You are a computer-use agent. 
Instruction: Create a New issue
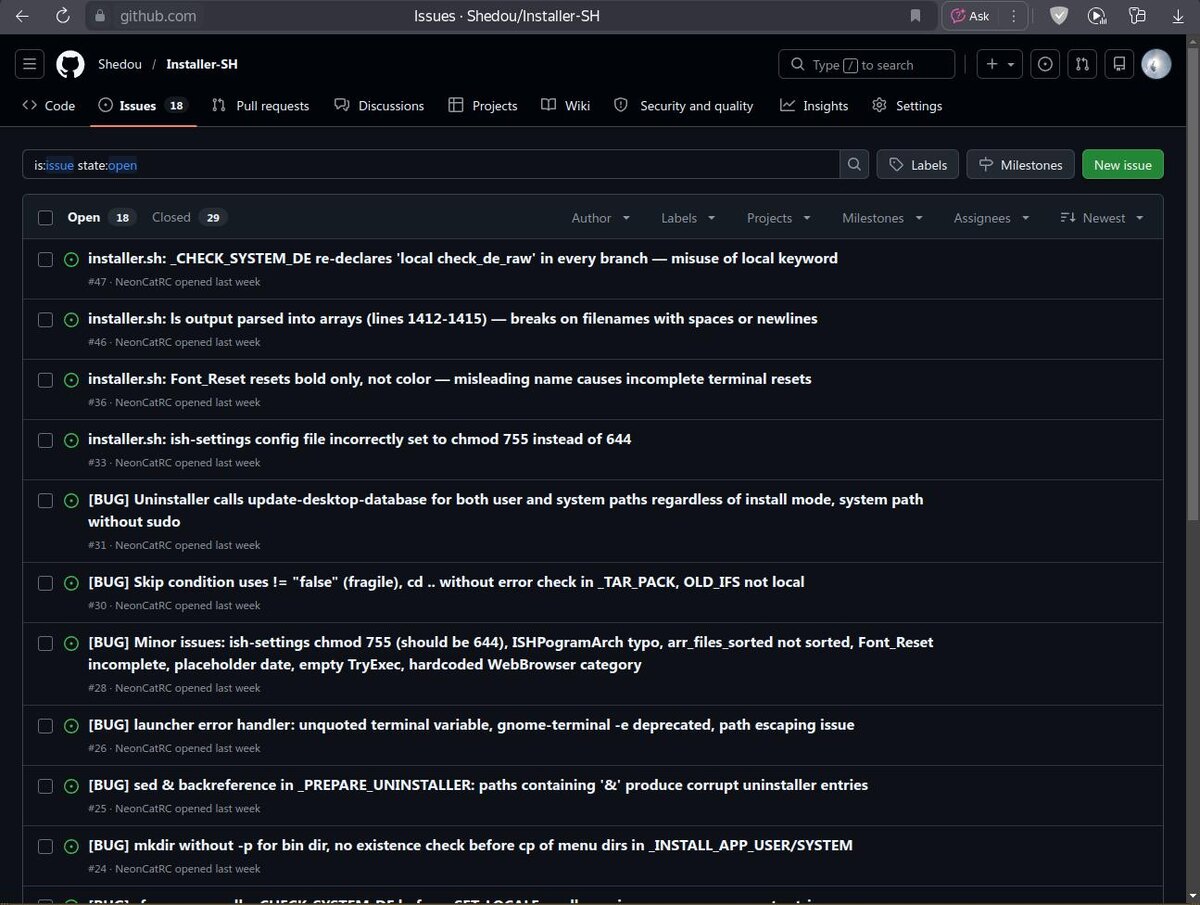coord(1123,164)
